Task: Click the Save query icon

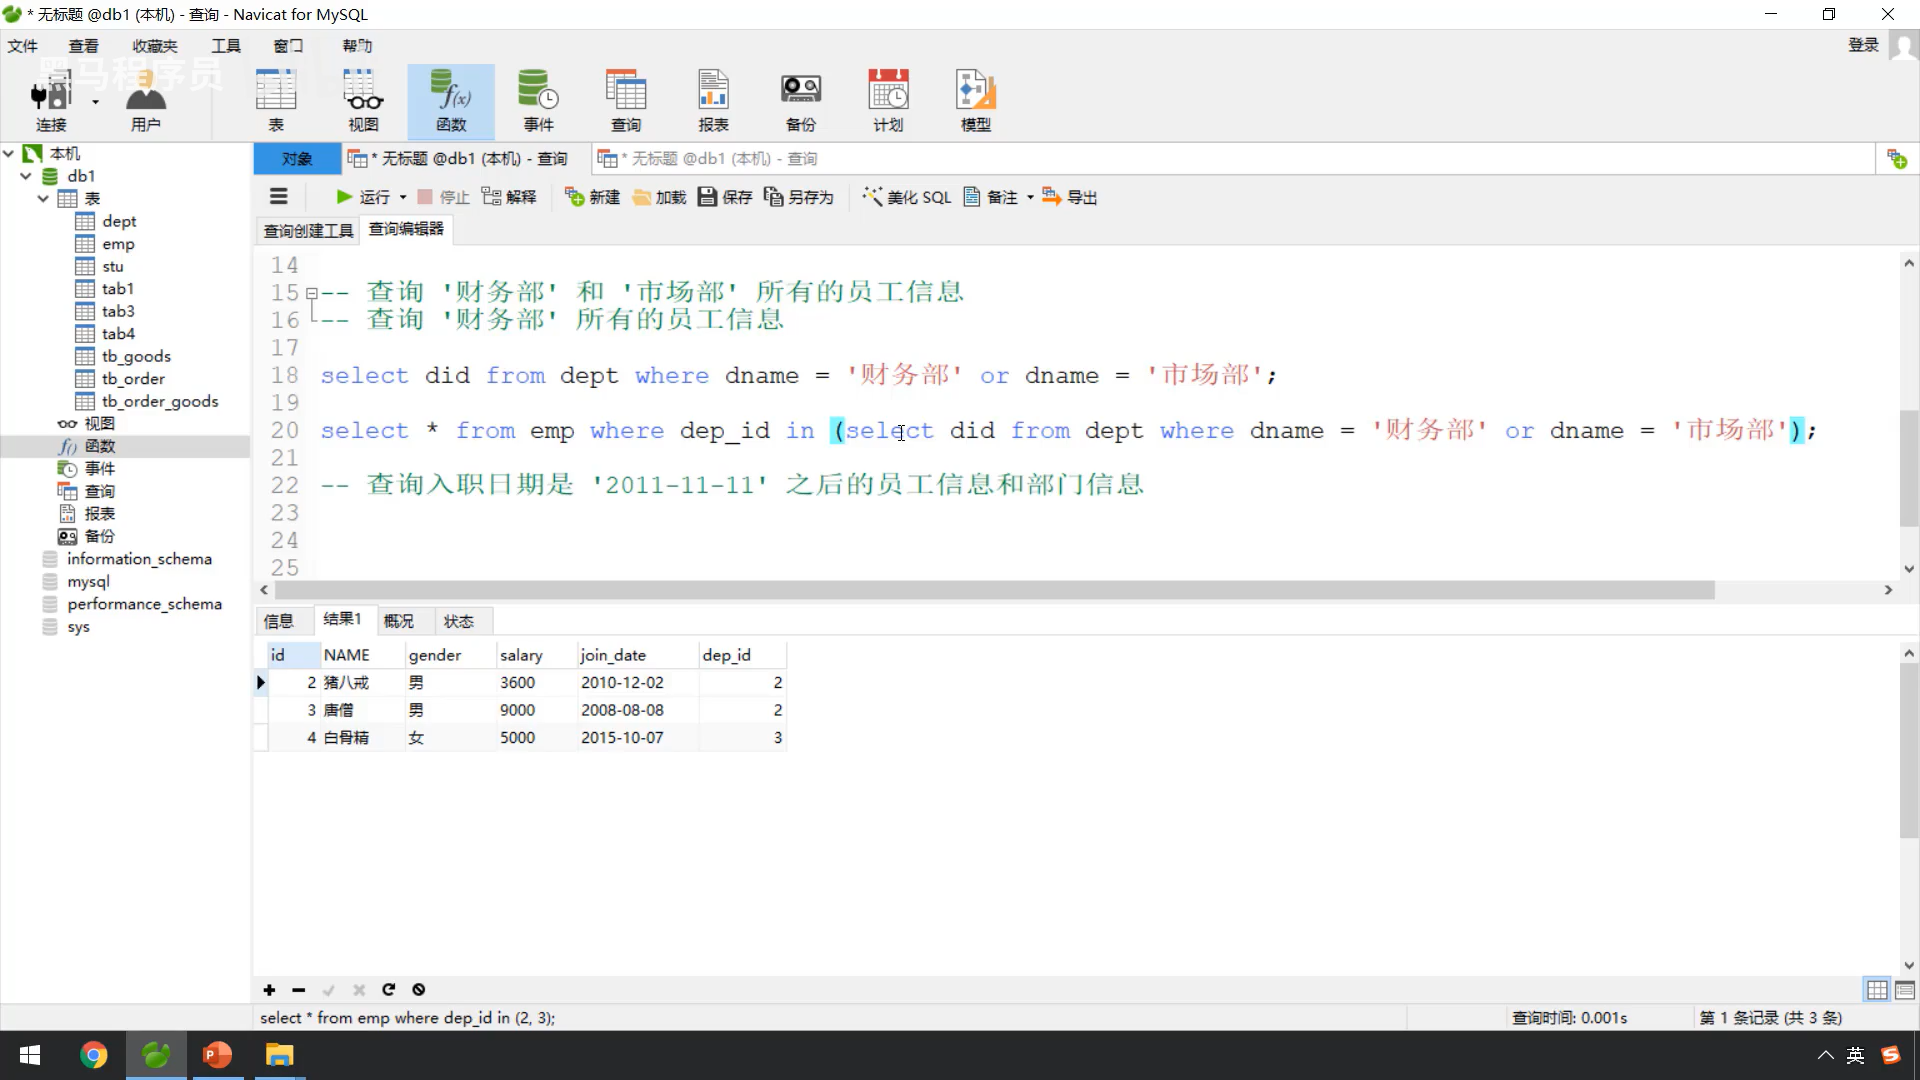Action: point(708,197)
